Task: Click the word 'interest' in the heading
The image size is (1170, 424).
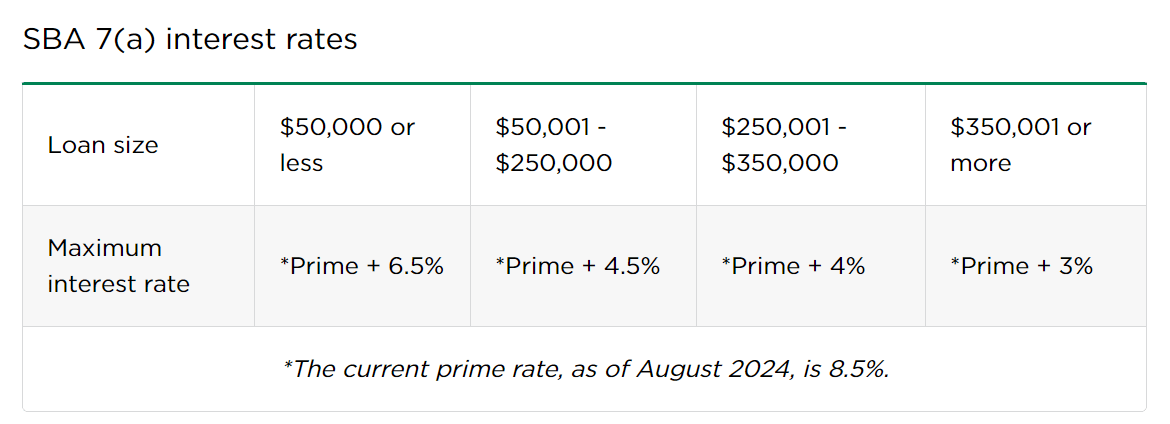Action: [217, 40]
